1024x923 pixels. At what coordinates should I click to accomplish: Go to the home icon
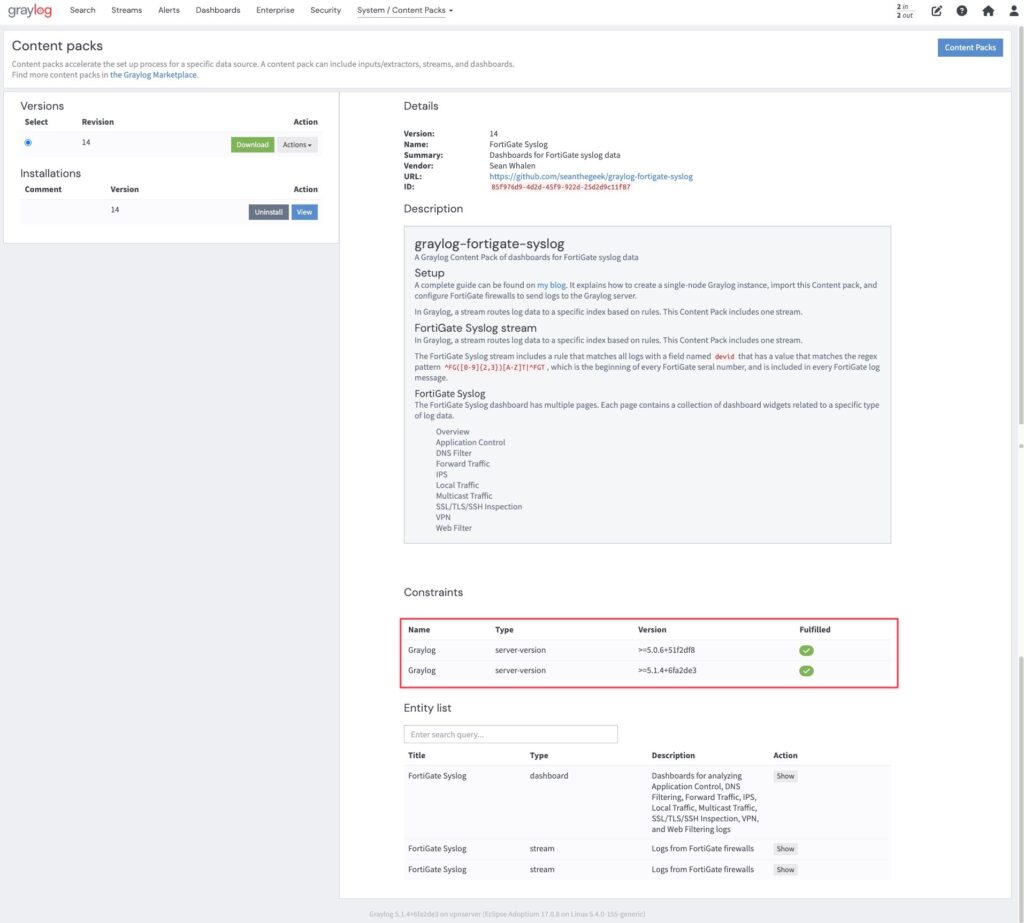987,10
